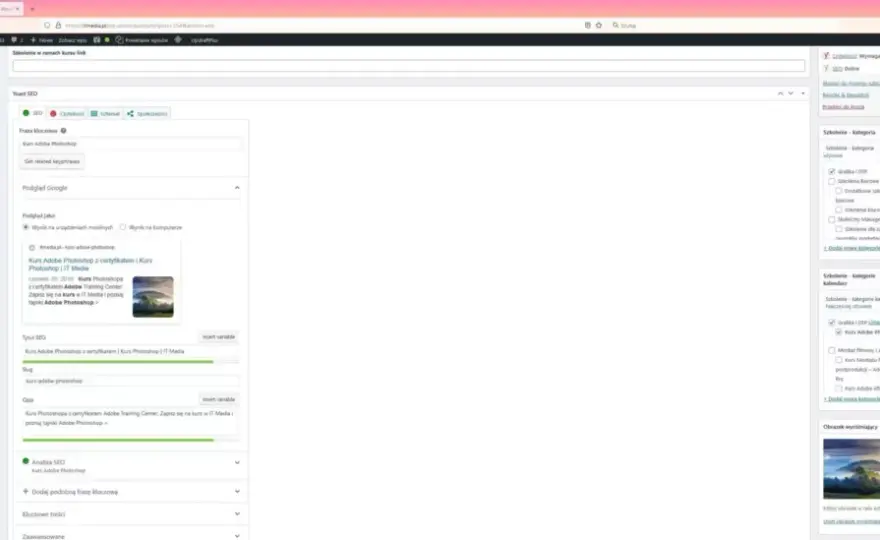Toggle the Szkolenia Biurowe category checkbox
The image size is (880, 540).
pos(832,181)
